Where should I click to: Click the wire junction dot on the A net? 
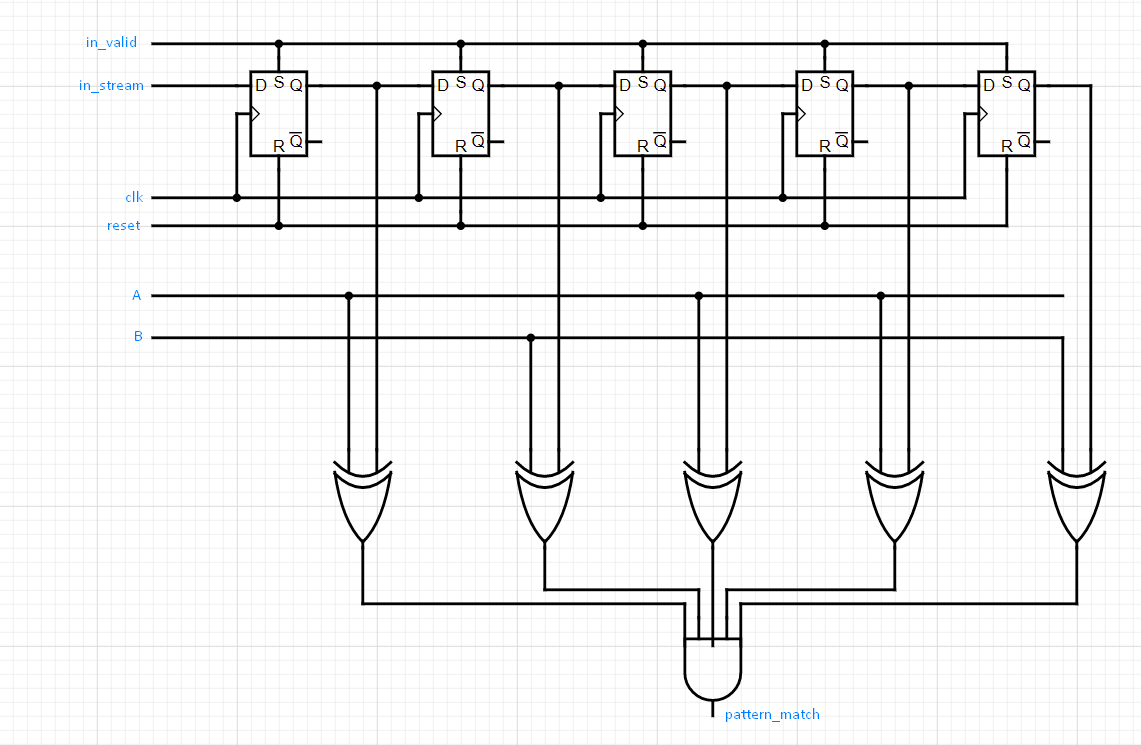348,295
